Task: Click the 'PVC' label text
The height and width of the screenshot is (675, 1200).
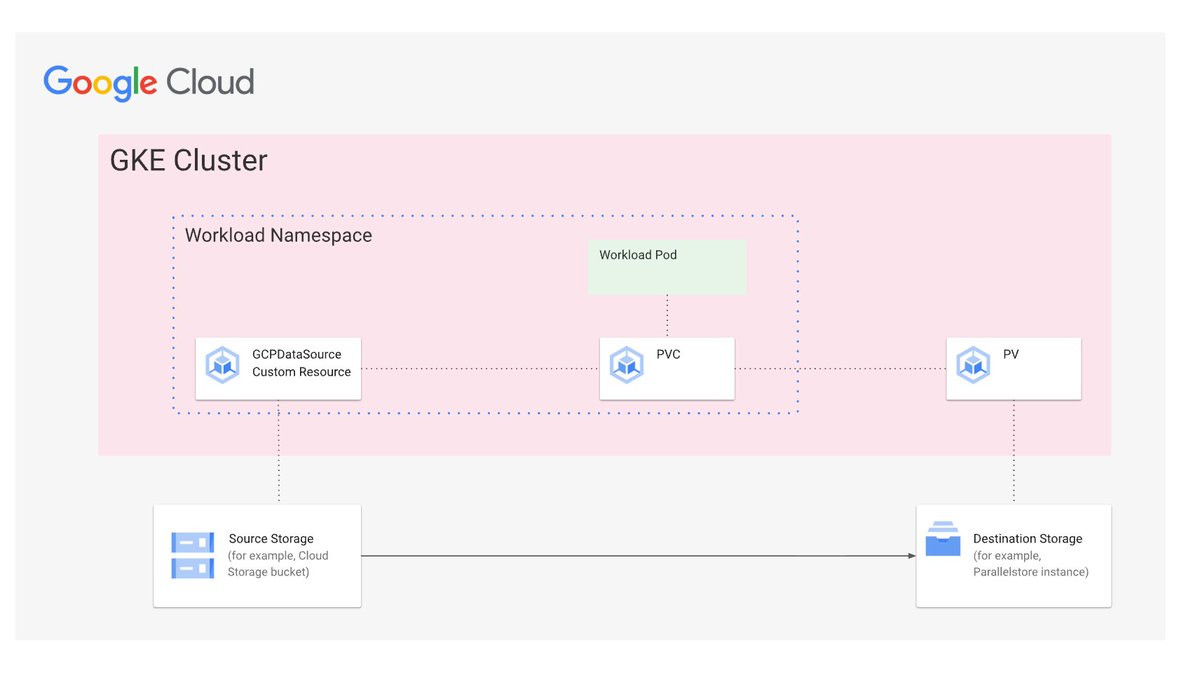Action: 668,354
